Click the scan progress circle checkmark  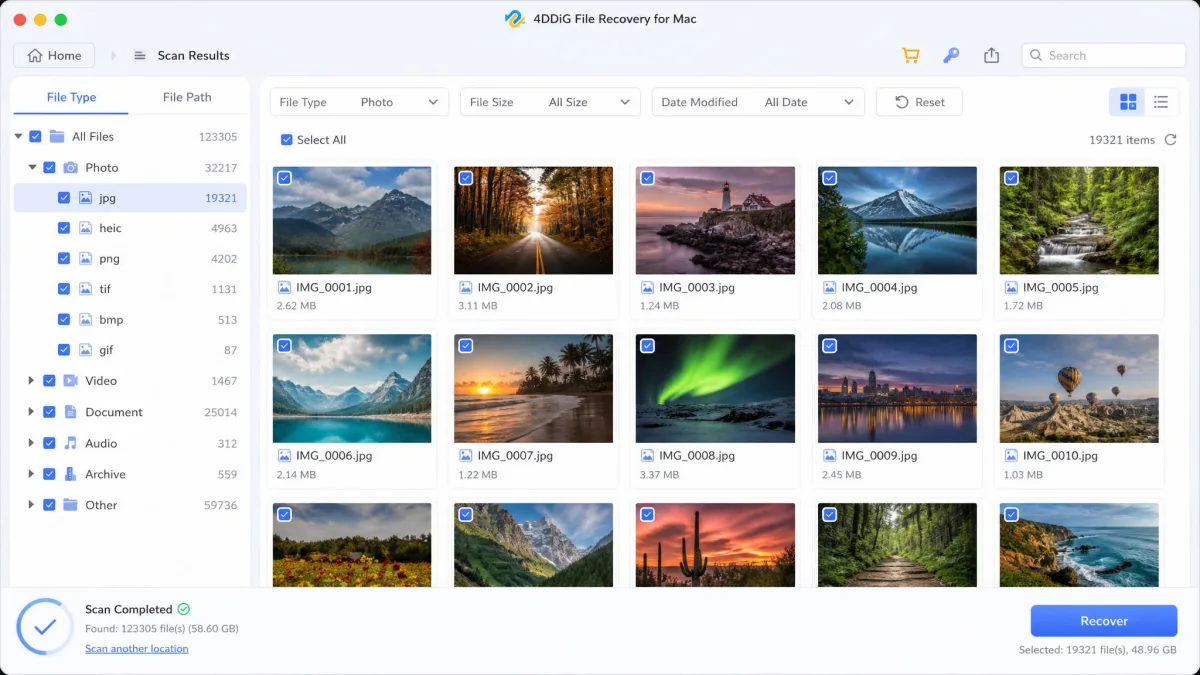[45, 627]
